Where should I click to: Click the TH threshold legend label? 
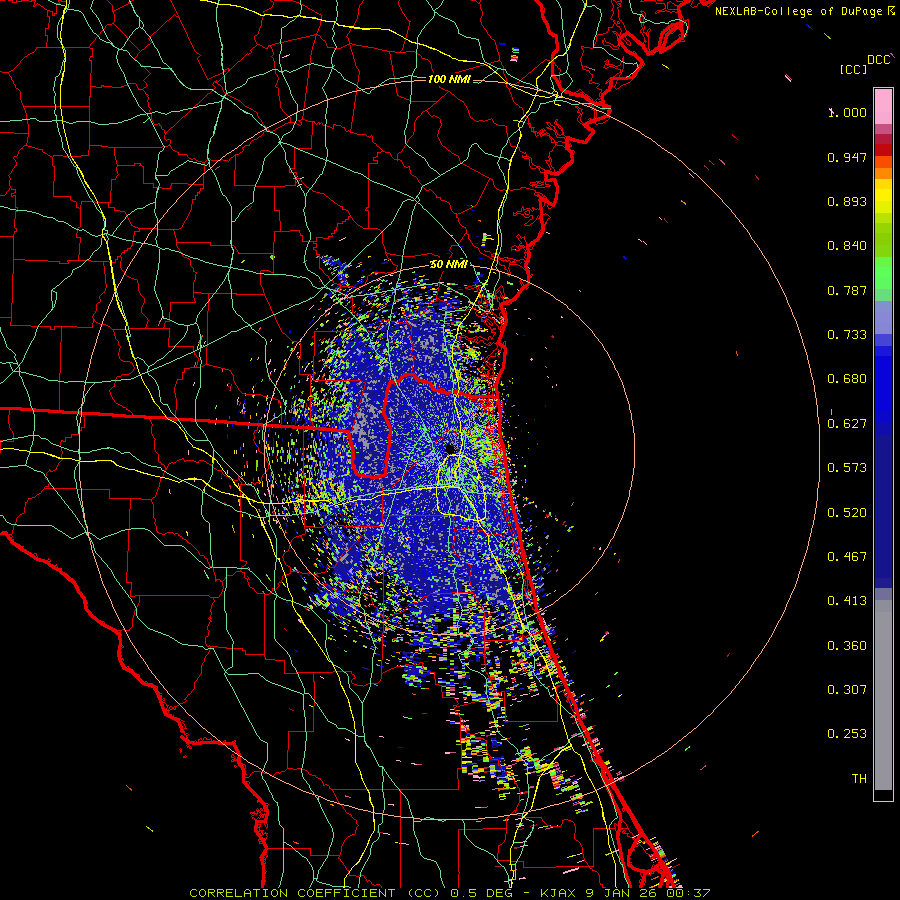point(859,779)
